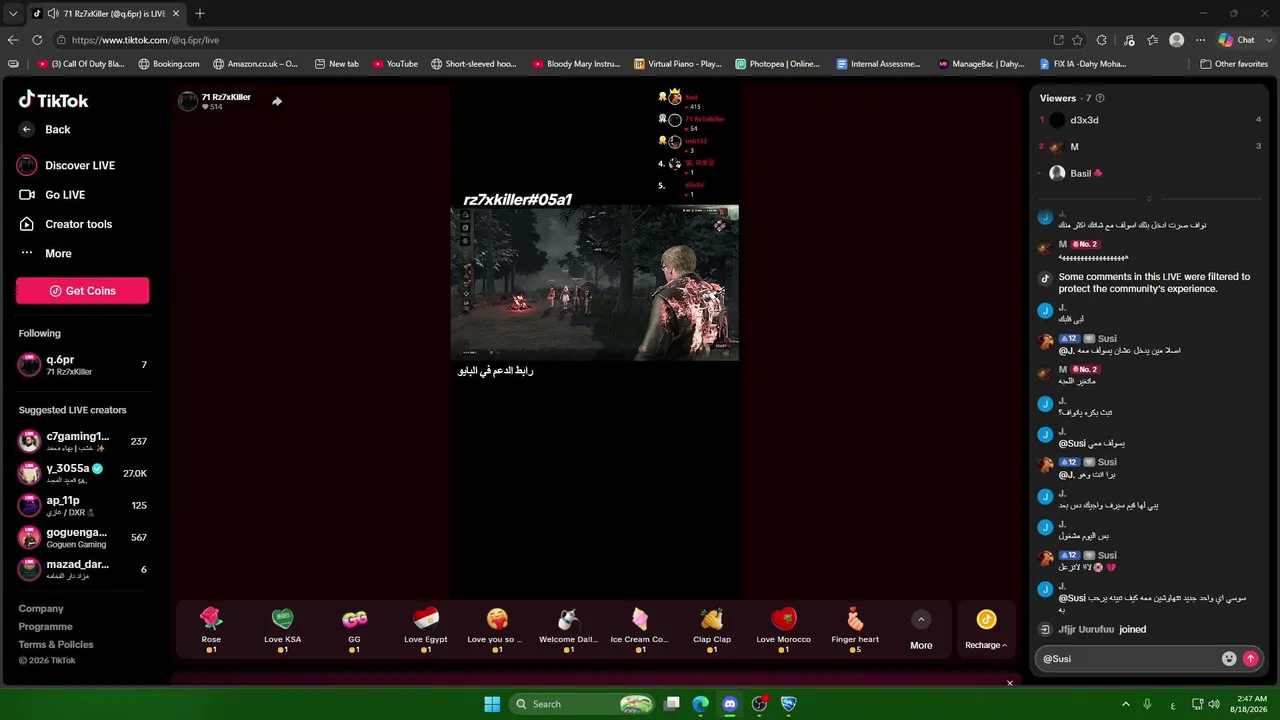Open a new browser tab
The width and height of the screenshot is (1280, 720).
point(200,13)
